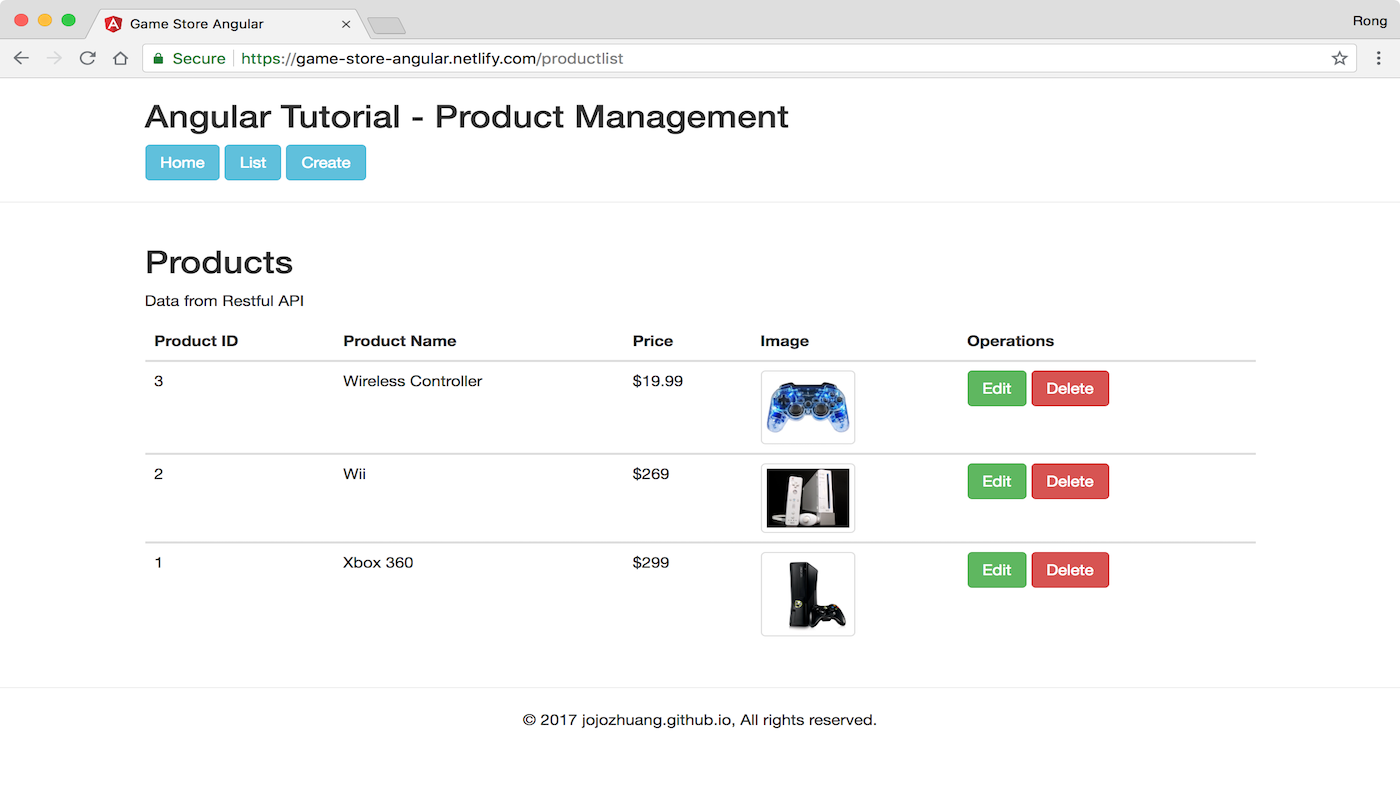The height and width of the screenshot is (800, 1400).
Task: Open the Create product button
Action: (326, 162)
